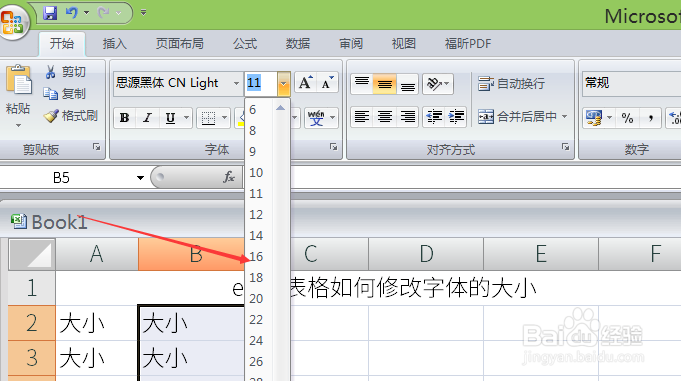Image resolution: width=681 pixels, height=381 pixels.
Task: Click the Redo arrow icon
Action: click(104, 13)
